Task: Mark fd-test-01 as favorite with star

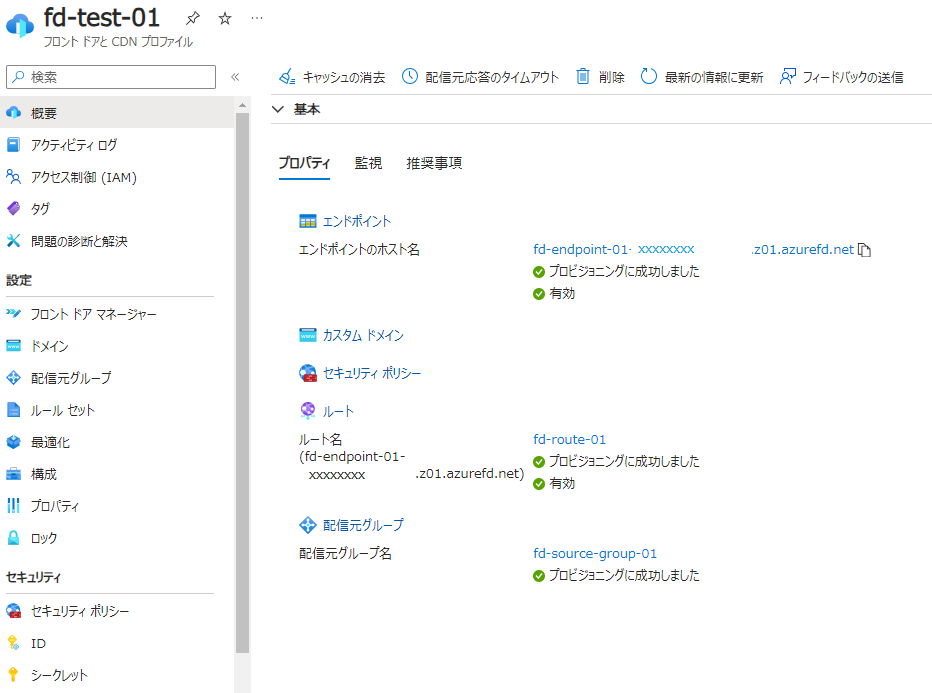Action: [225, 18]
